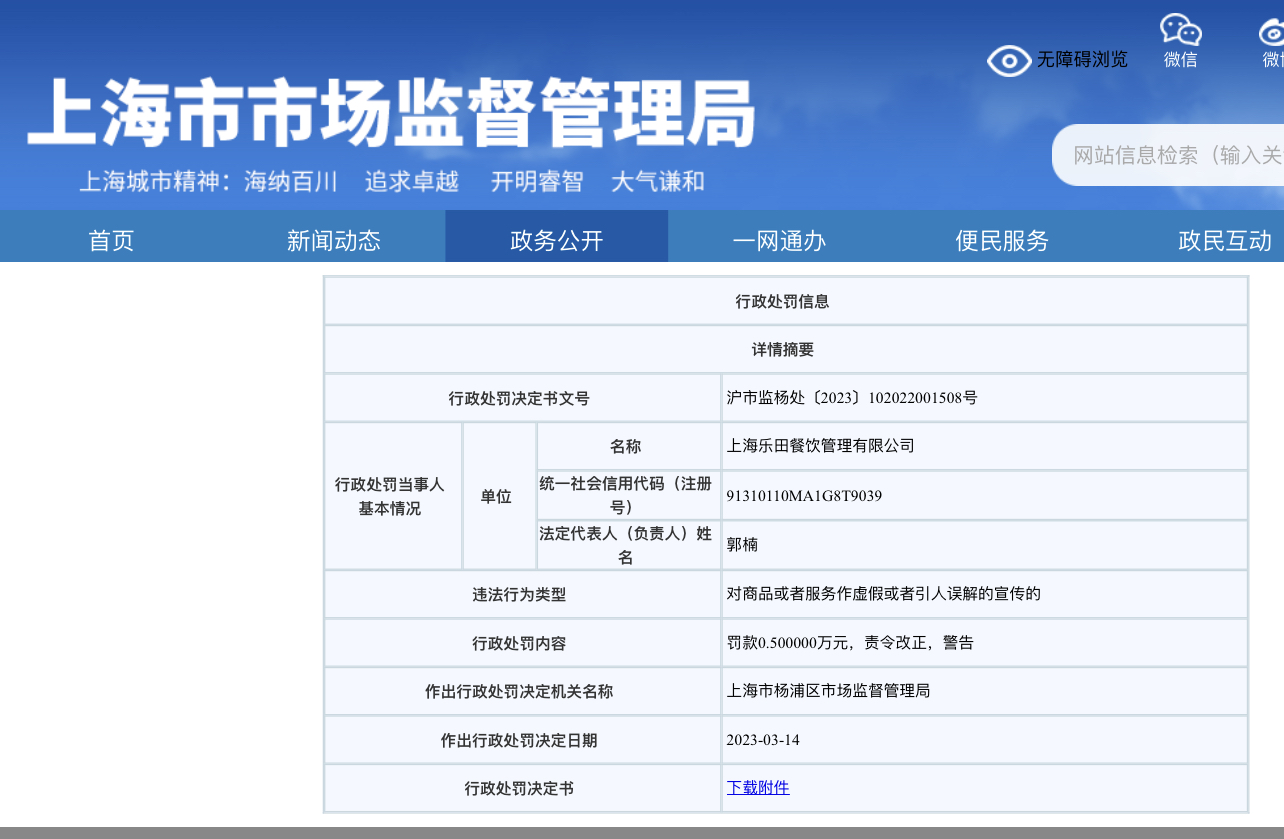Select the 政务公开 navigation tab
Image resolution: width=1284 pixels, height=839 pixels.
click(x=556, y=240)
